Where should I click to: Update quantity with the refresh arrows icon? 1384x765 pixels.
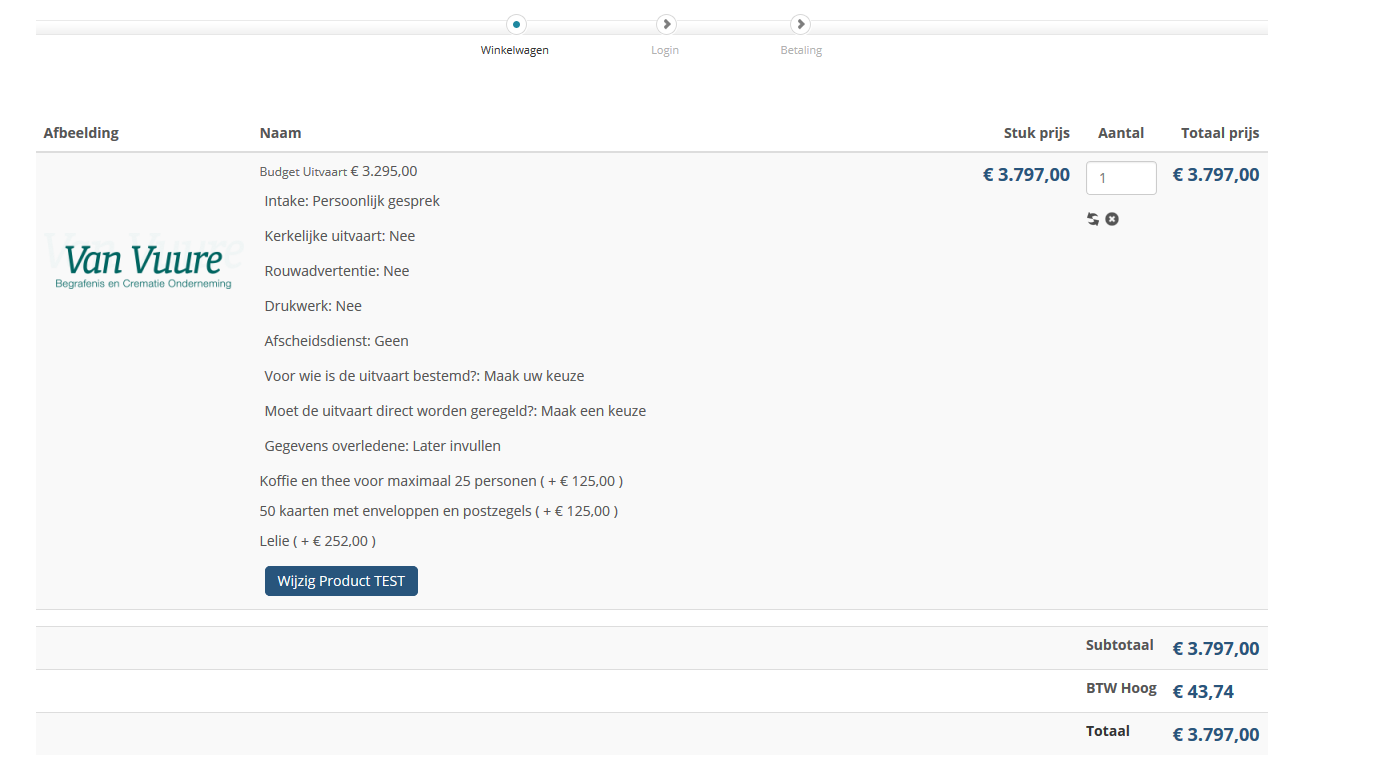pyautogui.click(x=1093, y=219)
